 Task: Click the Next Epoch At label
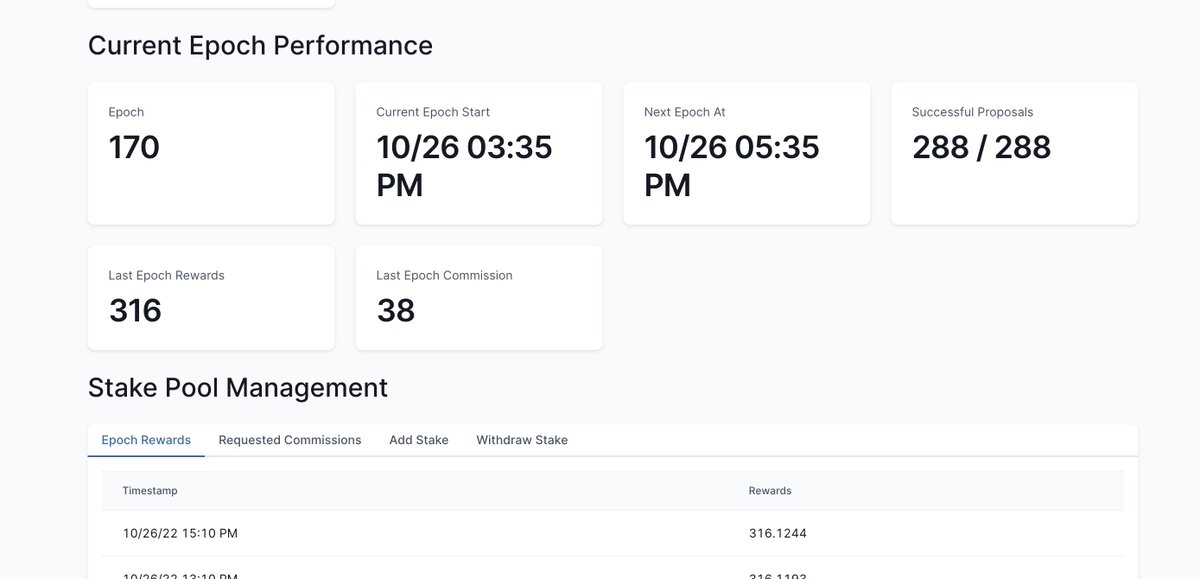coord(685,112)
